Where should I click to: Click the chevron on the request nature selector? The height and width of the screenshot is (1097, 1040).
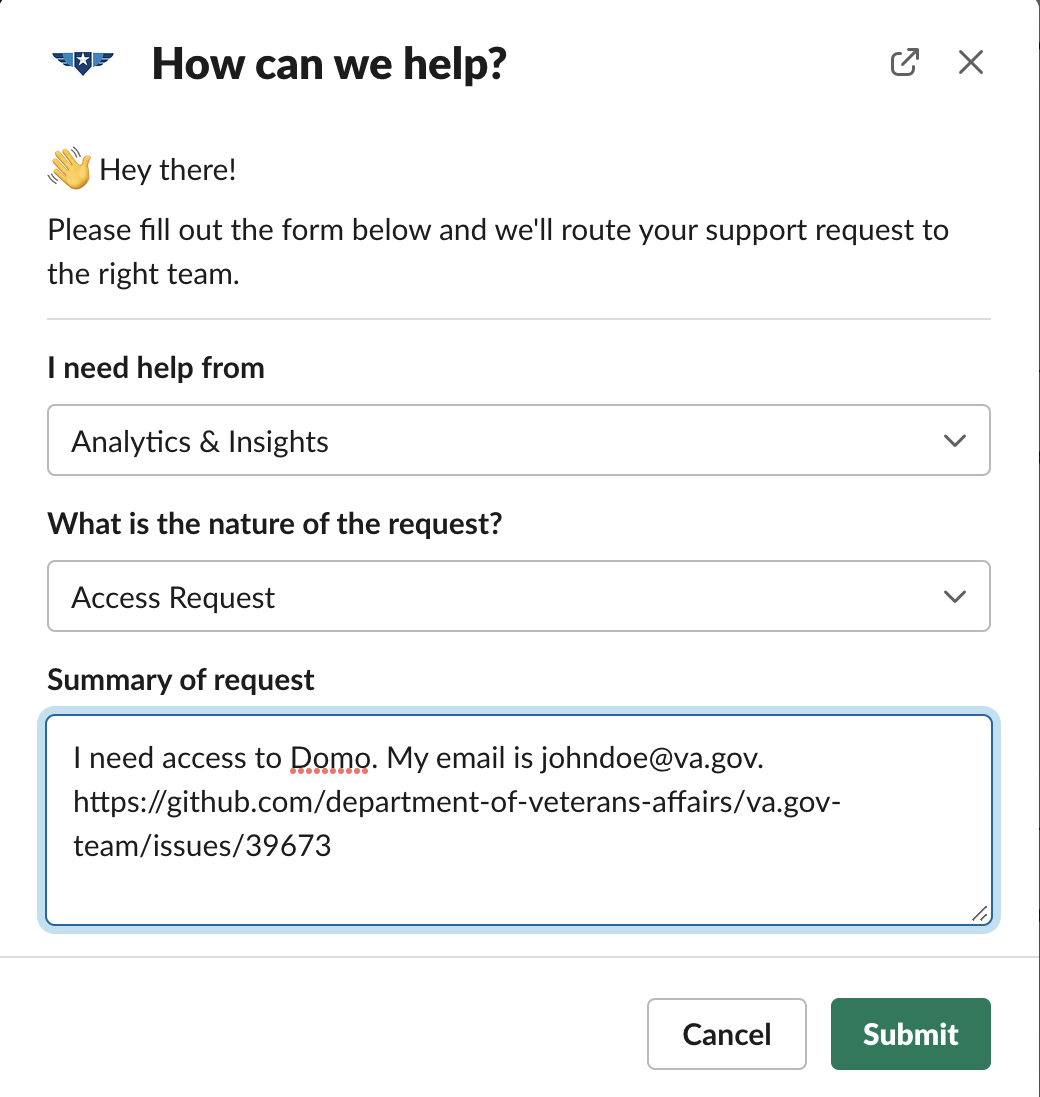coord(954,596)
